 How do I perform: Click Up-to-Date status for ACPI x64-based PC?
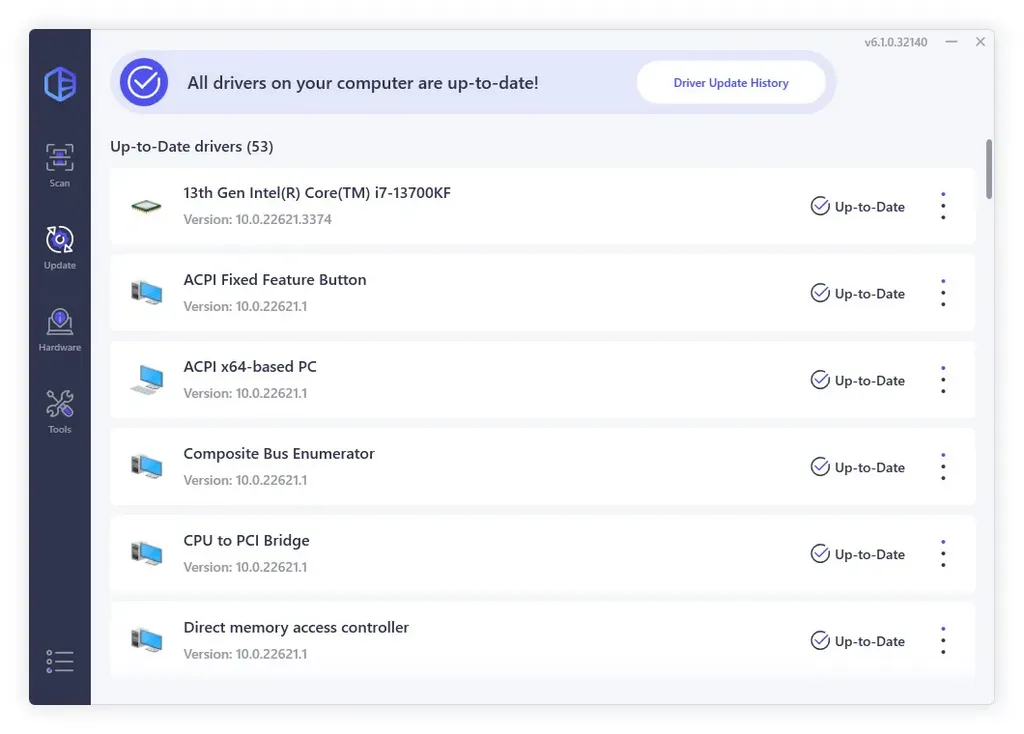857,380
